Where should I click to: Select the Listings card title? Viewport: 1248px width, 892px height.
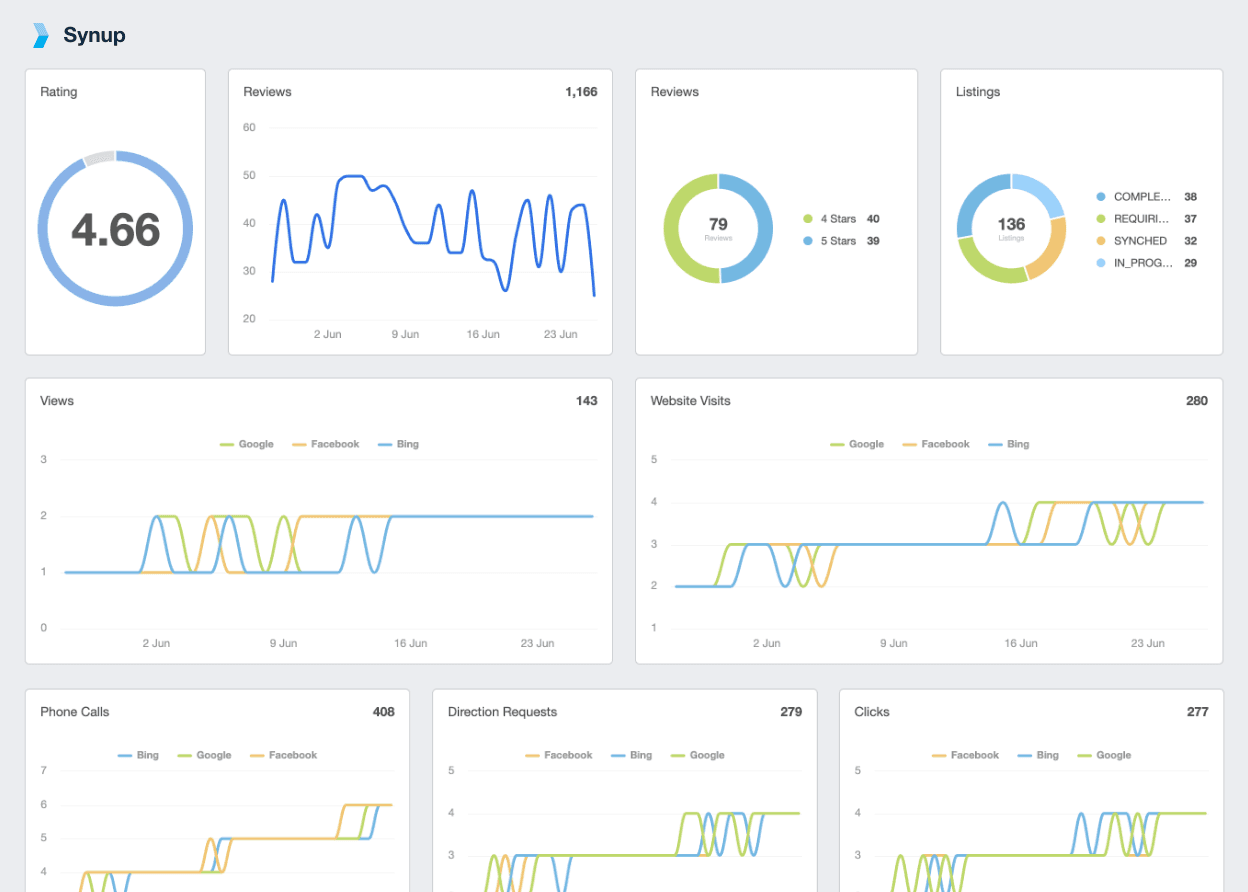978,91
